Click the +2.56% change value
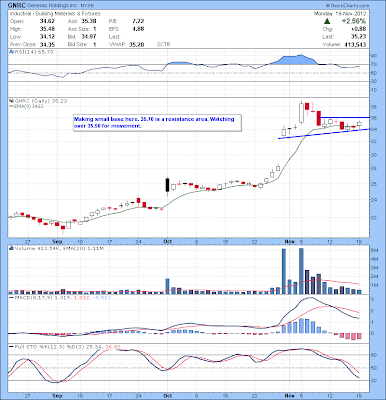Screen dimensions: 386x400 click(x=353, y=21)
